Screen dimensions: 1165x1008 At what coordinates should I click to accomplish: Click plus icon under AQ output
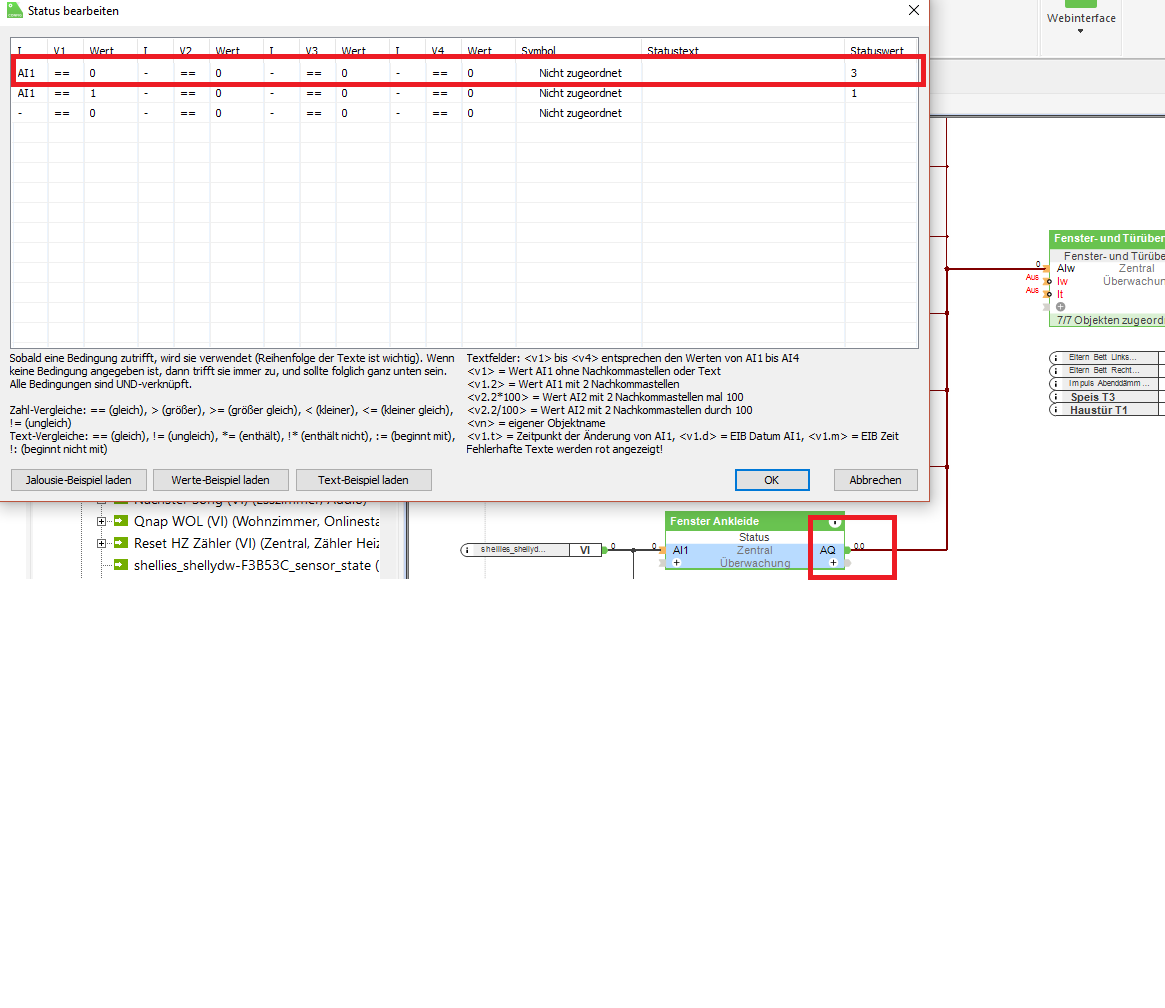pyautogui.click(x=833, y=563)
